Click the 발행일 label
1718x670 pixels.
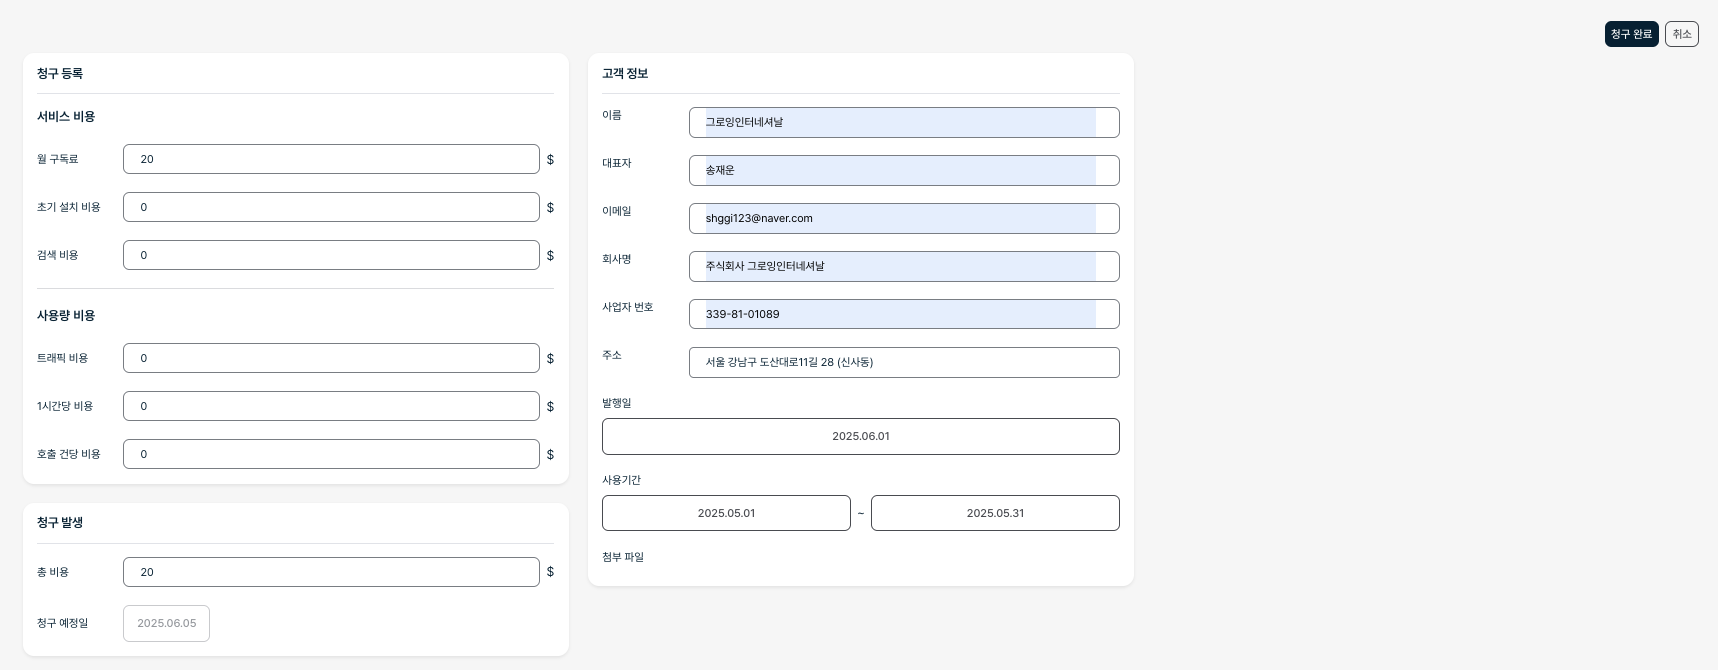coord(617,403)
